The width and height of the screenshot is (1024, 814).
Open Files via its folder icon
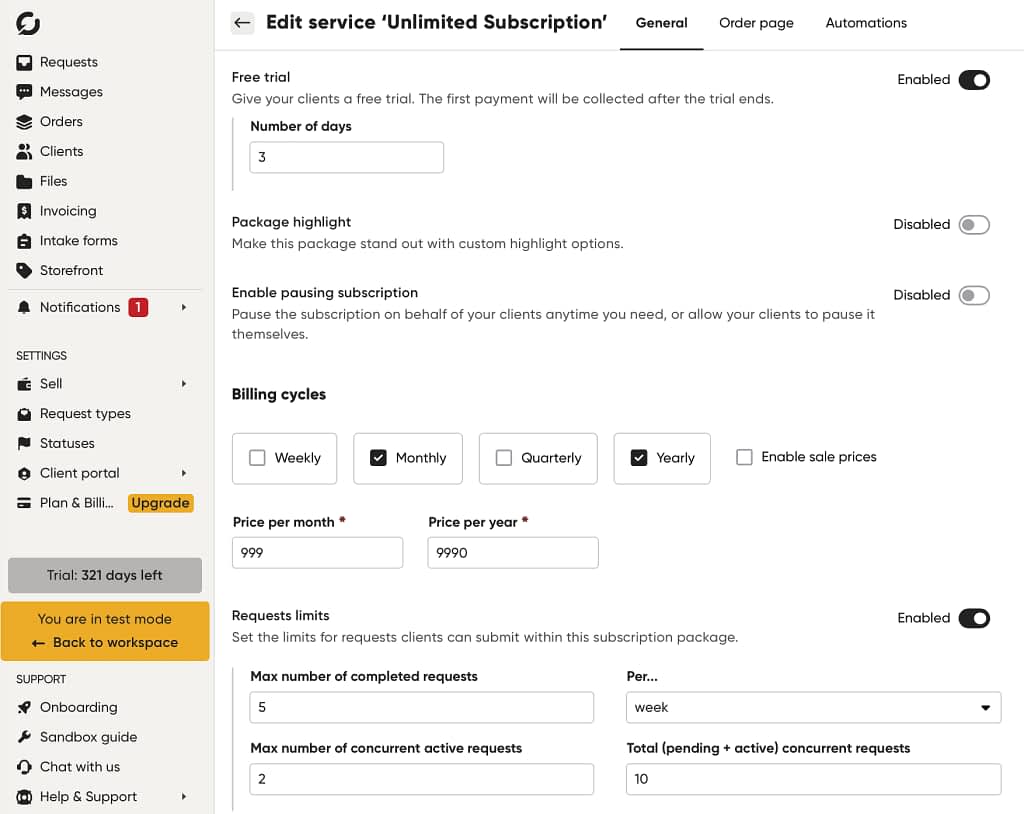click(24, 182)
